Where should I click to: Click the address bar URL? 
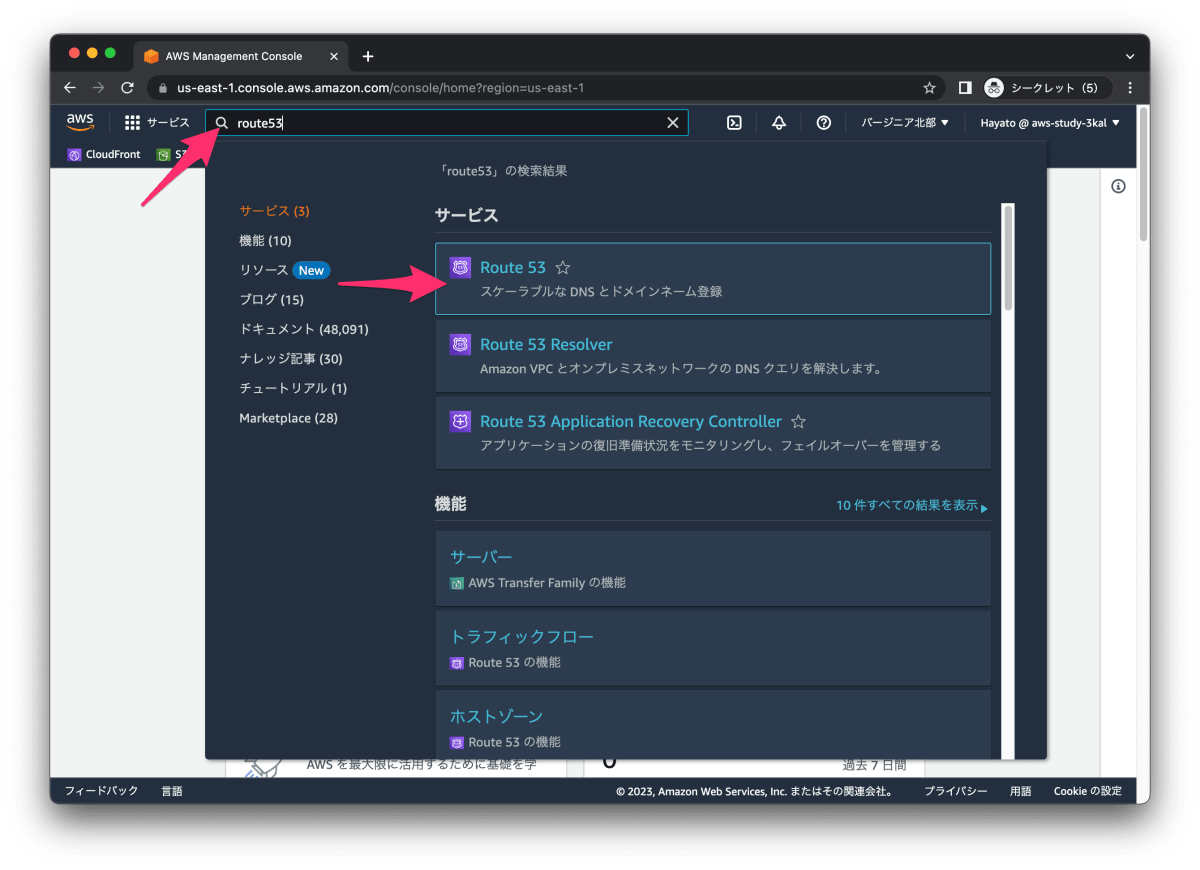[381, 88]
